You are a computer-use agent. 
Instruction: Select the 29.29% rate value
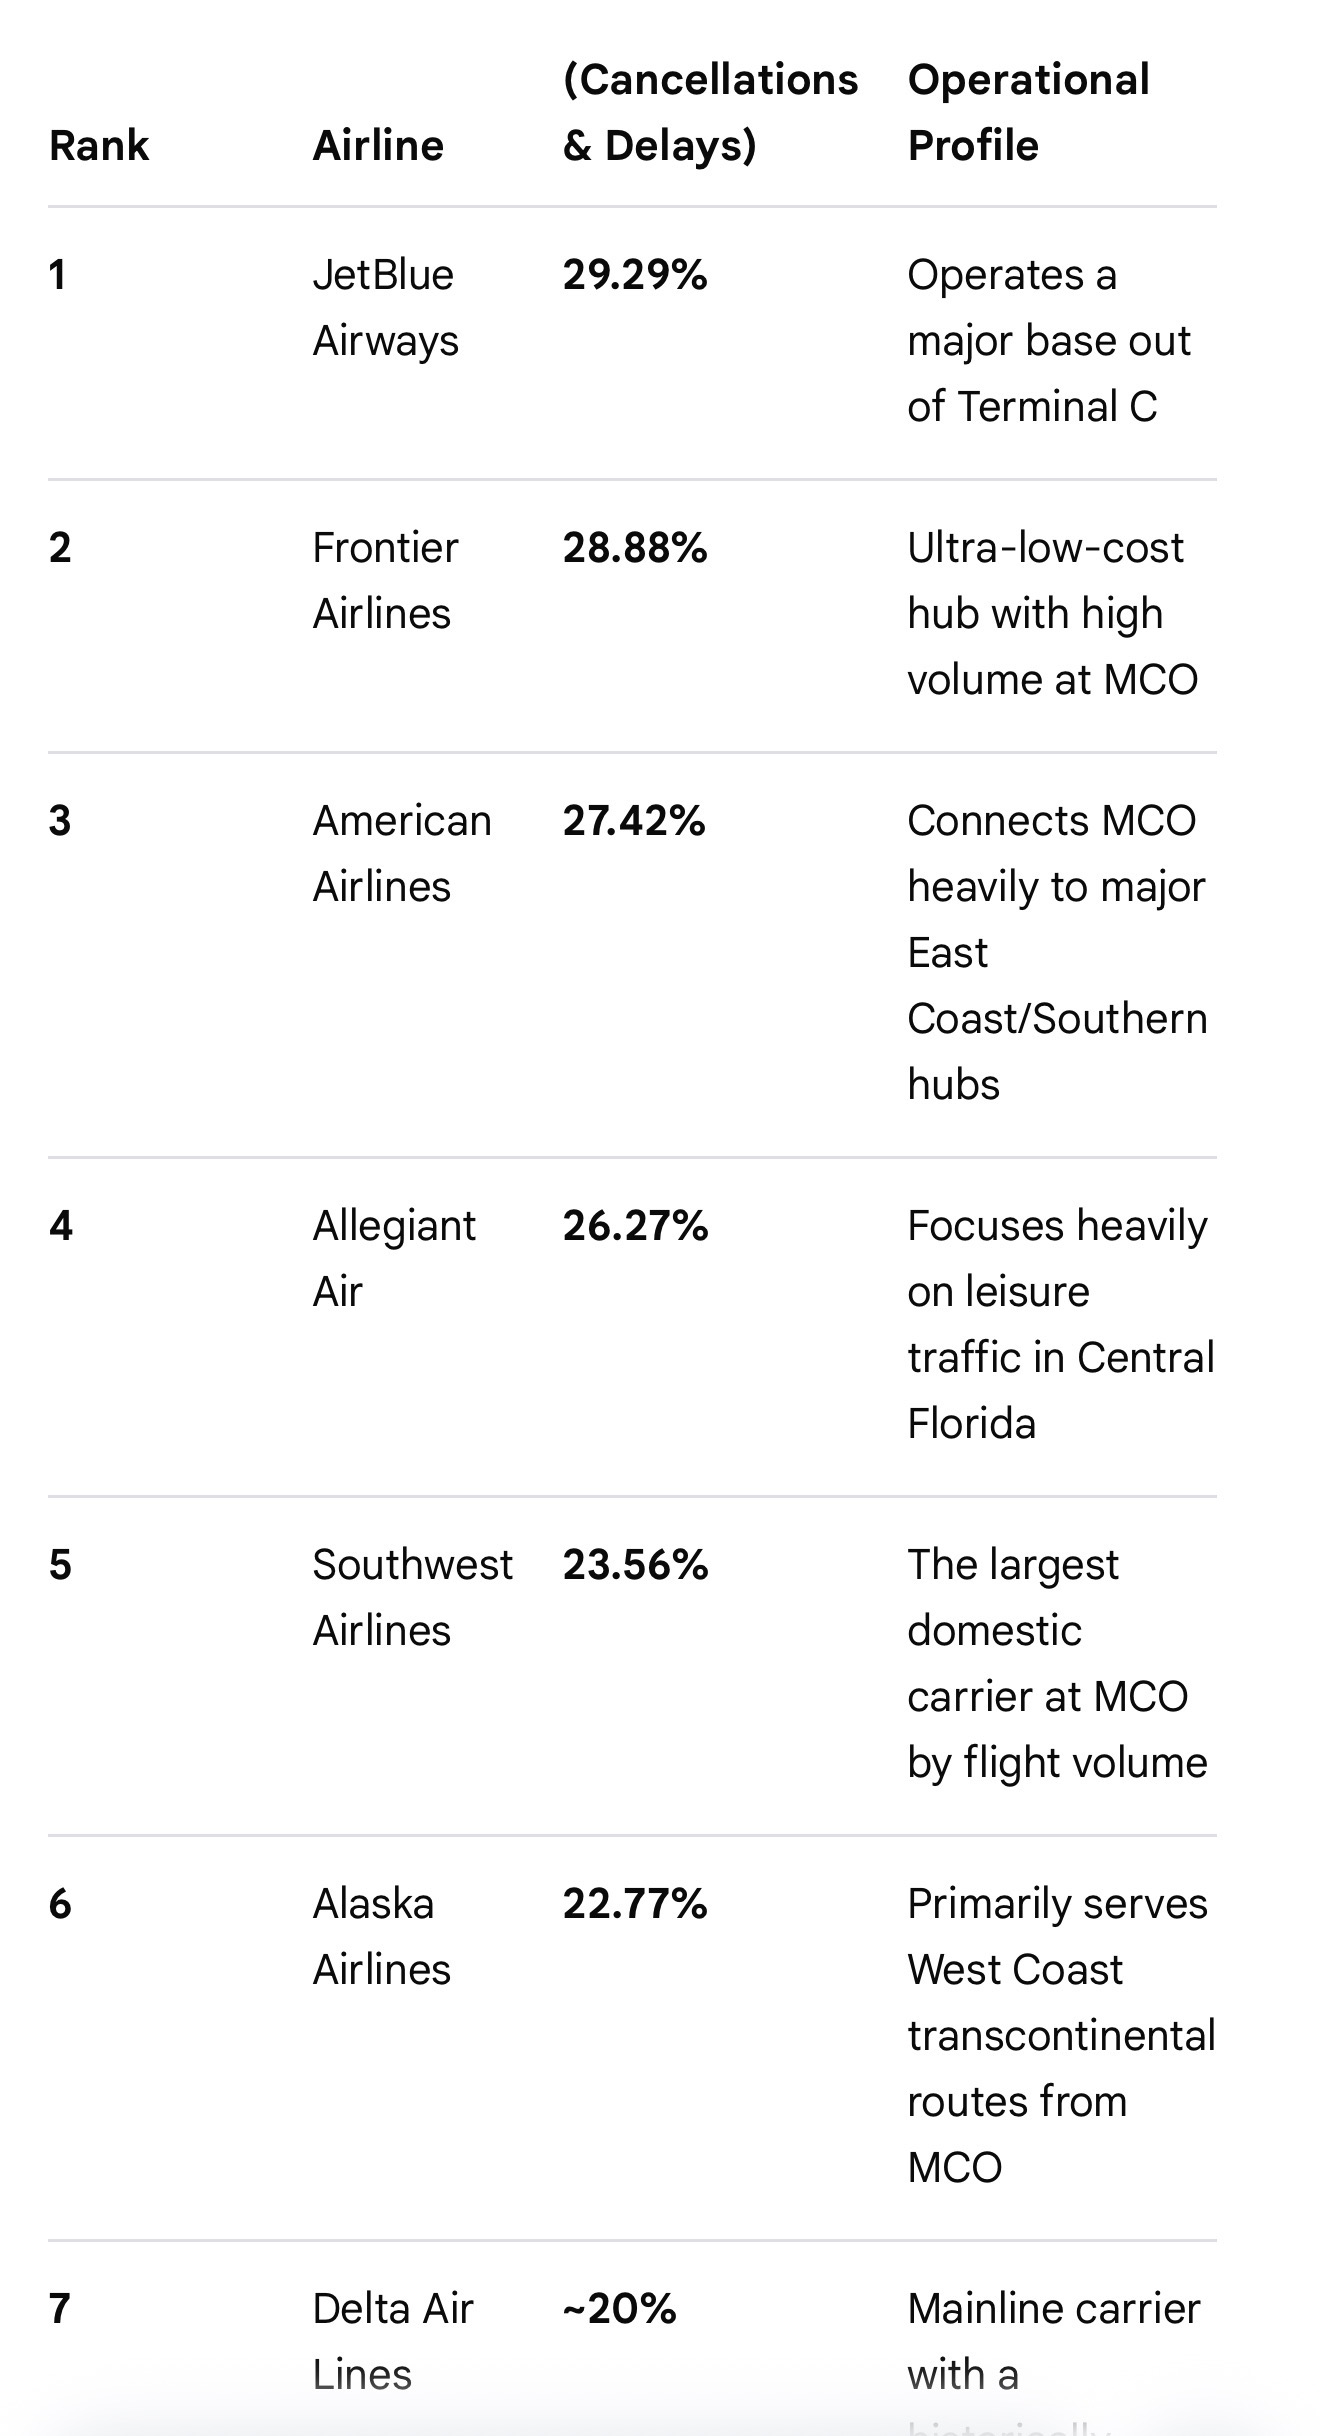[635, 275]
